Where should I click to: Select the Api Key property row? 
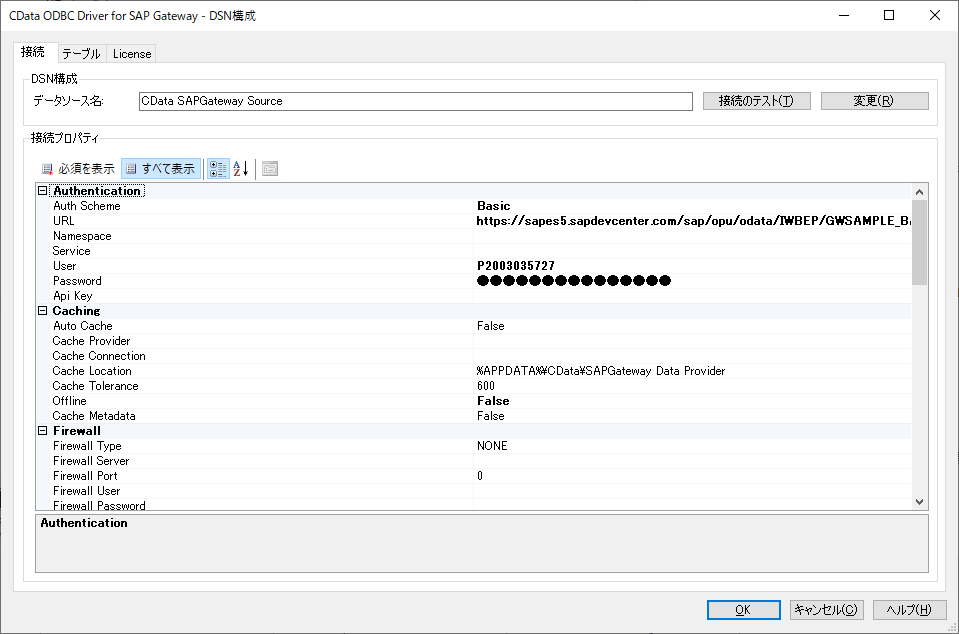coord(481,296)
